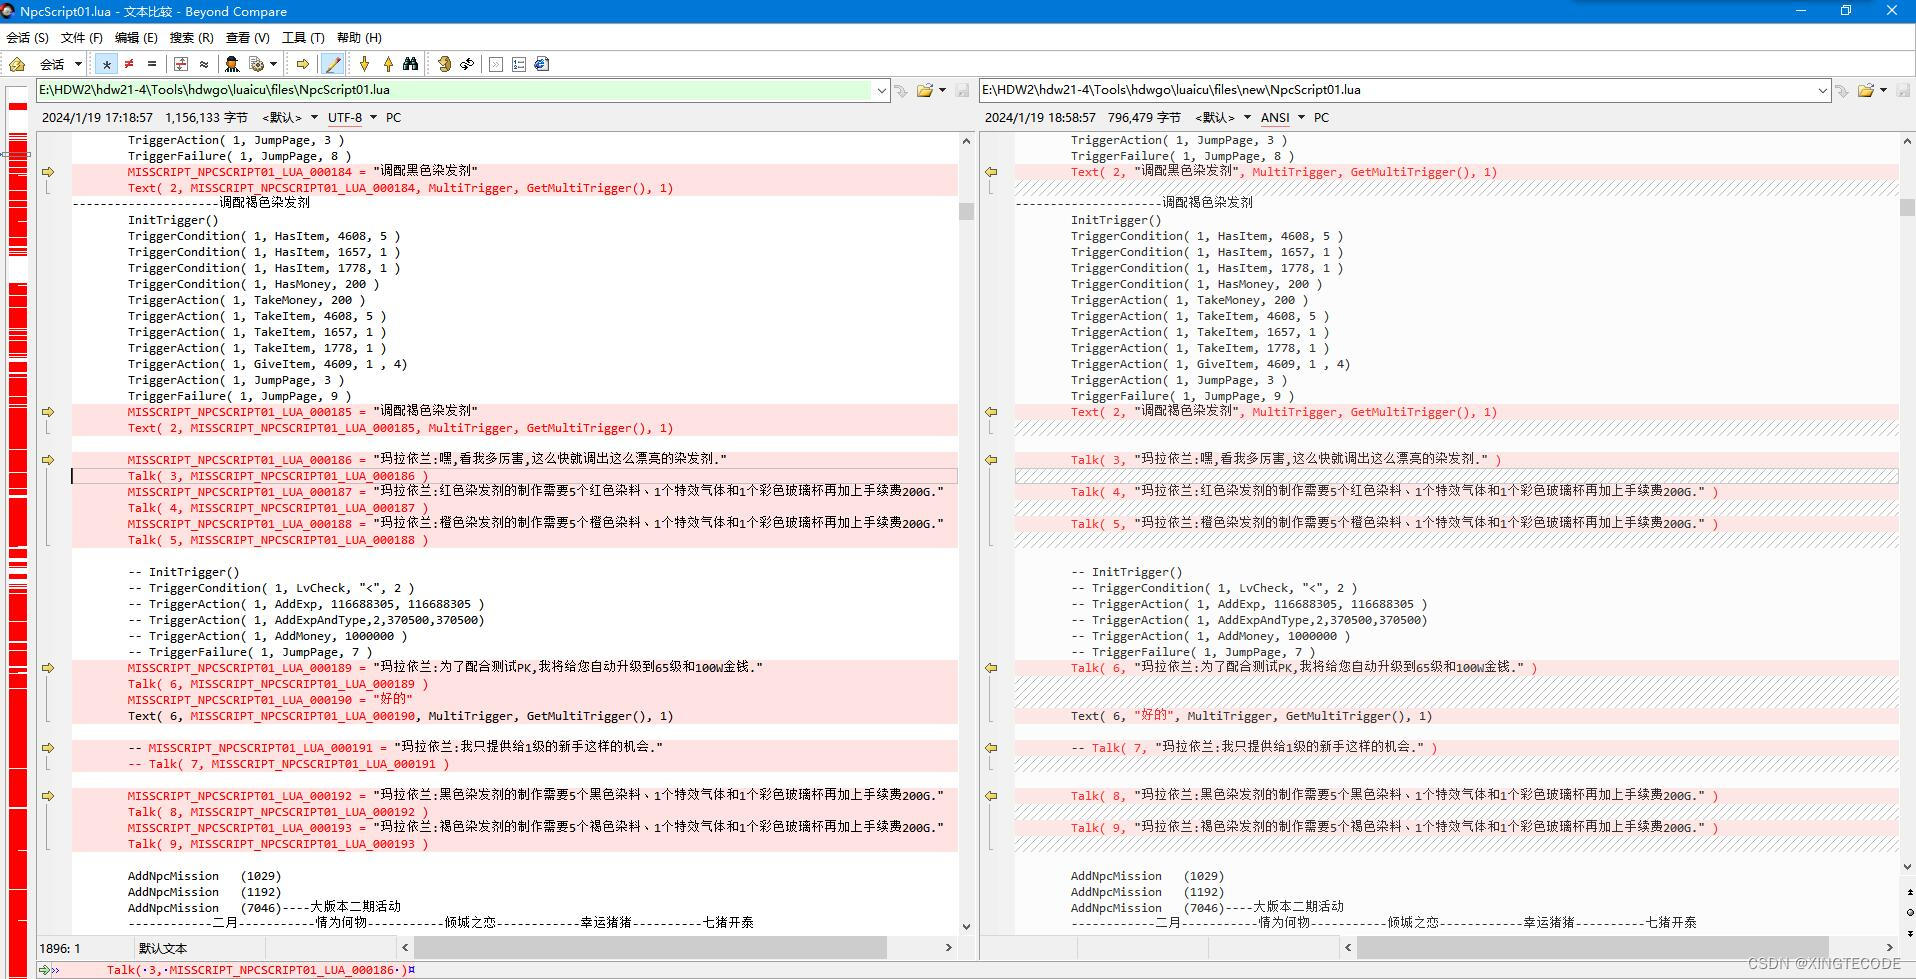This screenshot has height=979, width=1916.
Task: Click left pane horizontal scrollbar thumb
Action: [x=650, y=947]
